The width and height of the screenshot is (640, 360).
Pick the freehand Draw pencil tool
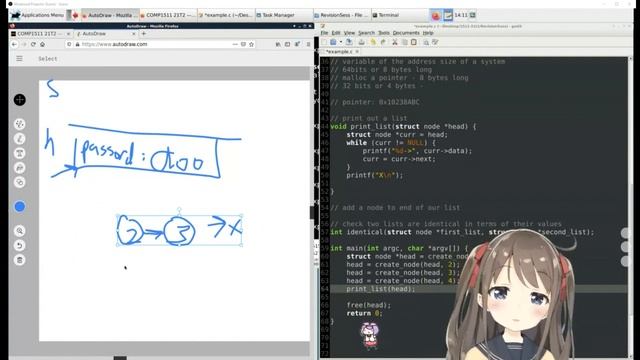pos(20,139)
